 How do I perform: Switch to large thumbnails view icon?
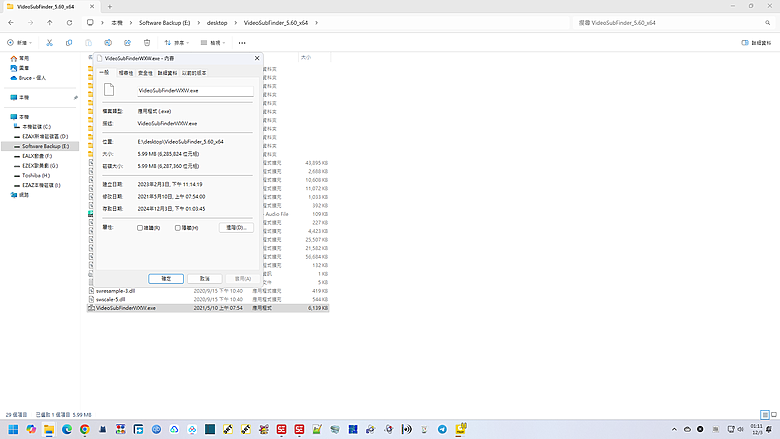coord(774,415)
